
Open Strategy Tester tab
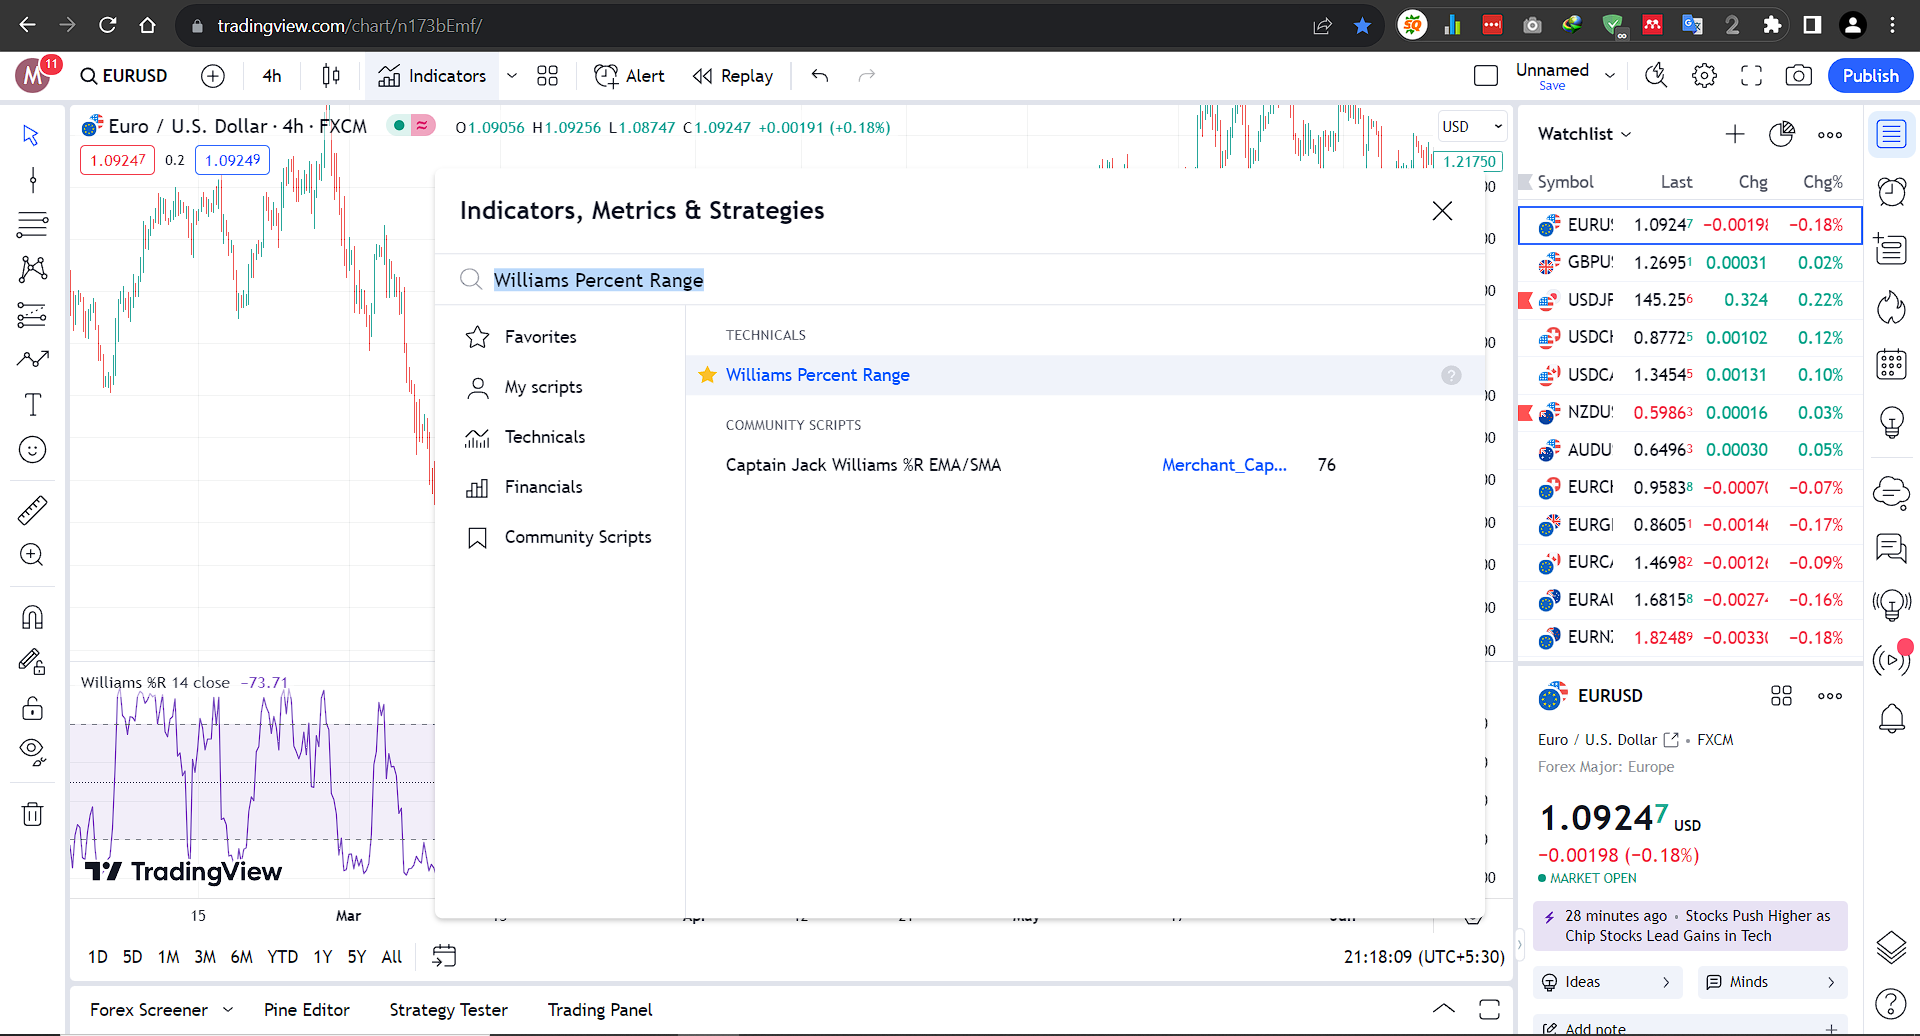pyautogui.click(x=448, y=1010)
